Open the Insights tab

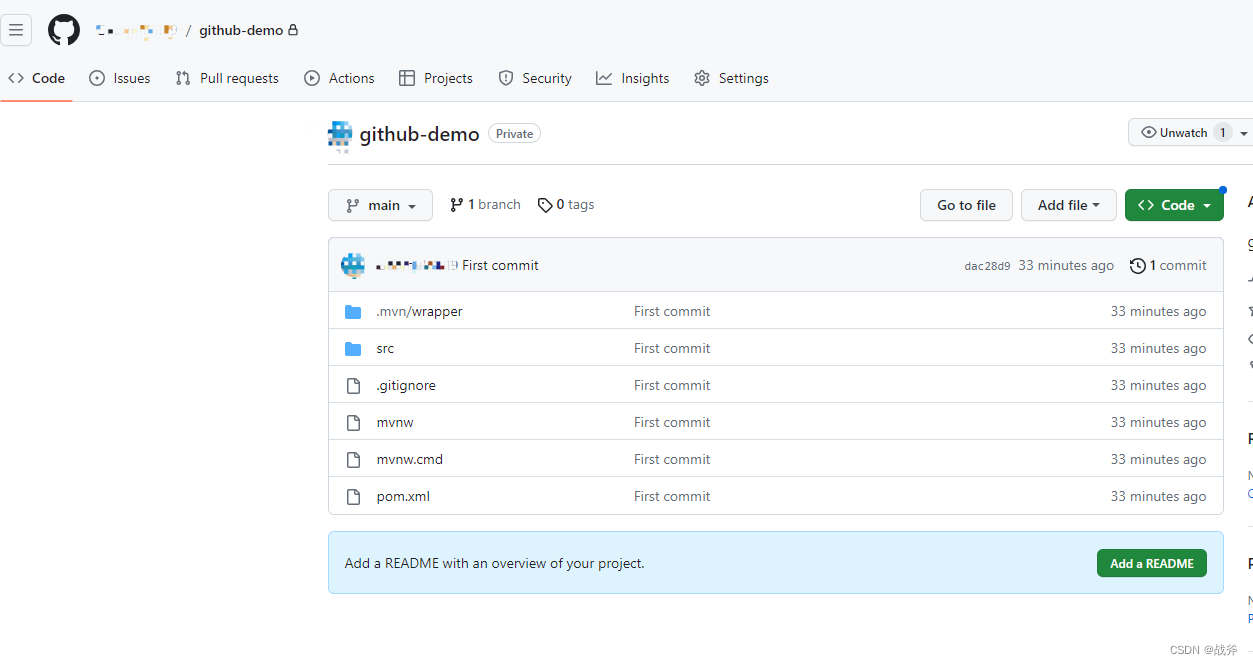coord(633,78)
